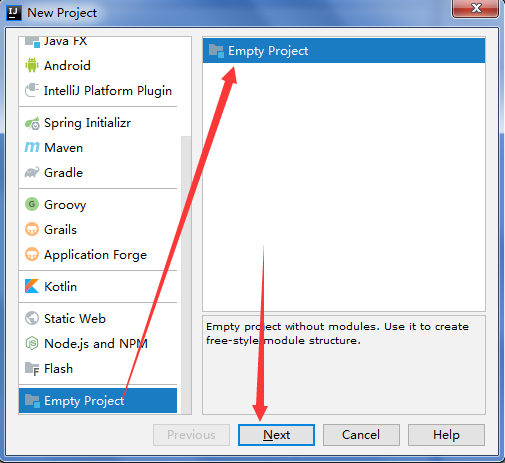Click the green Groovy icon
505x463 pixels.
[x=32, y=204]
